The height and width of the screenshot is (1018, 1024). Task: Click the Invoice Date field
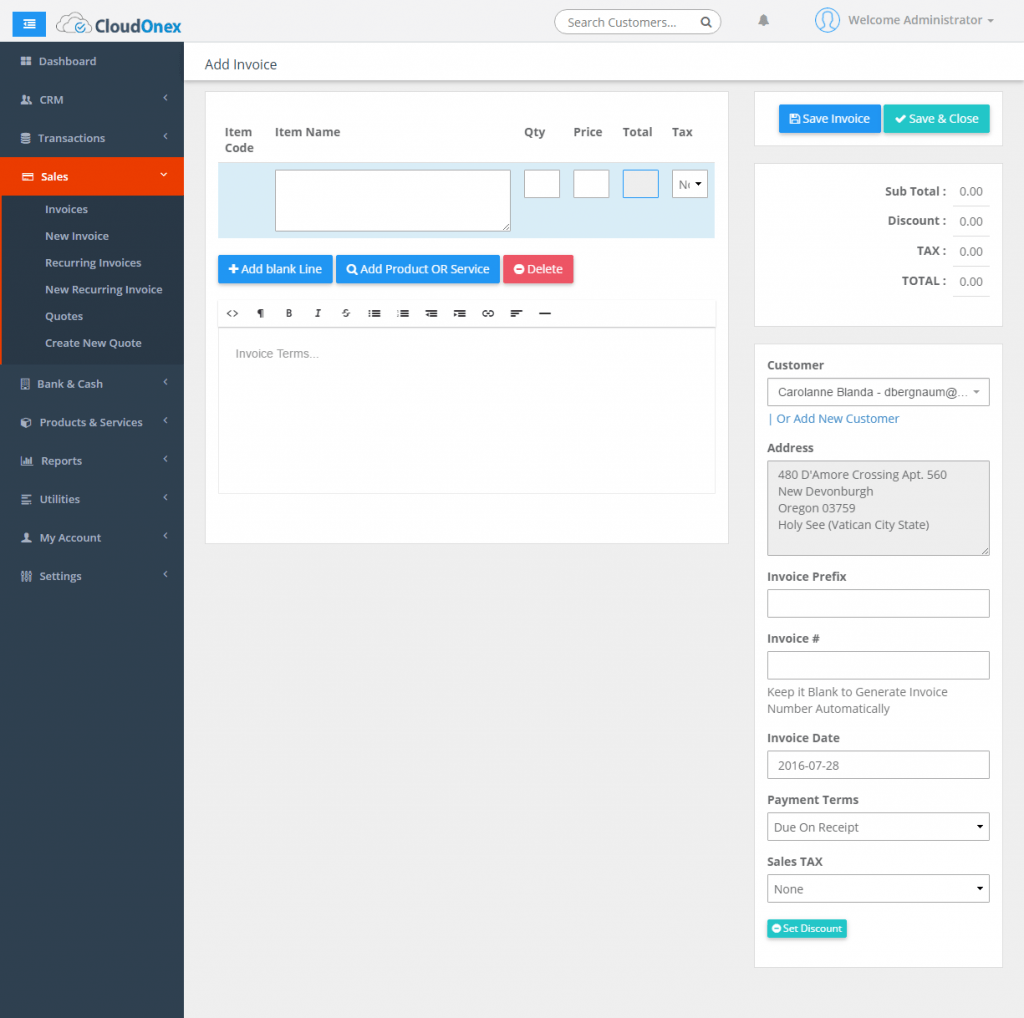tap(878, 765)
